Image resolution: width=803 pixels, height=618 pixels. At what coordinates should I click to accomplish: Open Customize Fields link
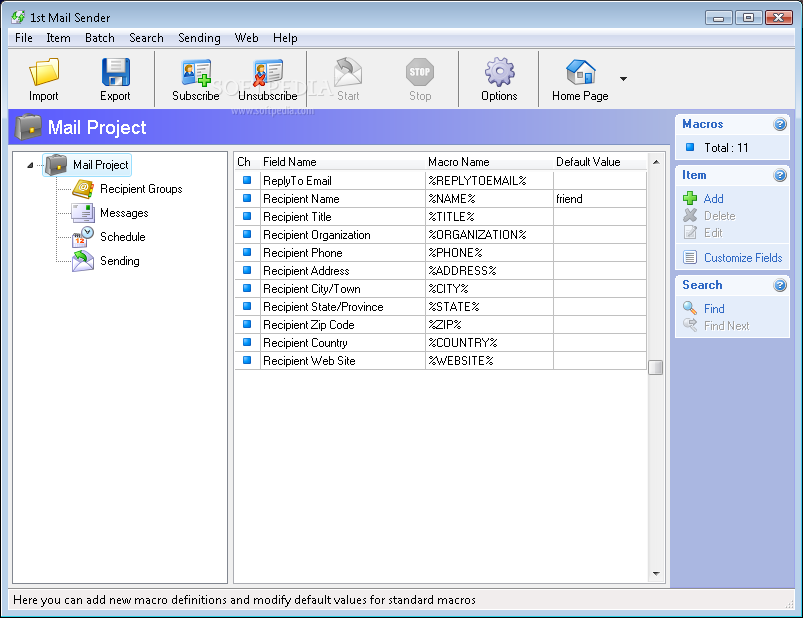[743, 258]
